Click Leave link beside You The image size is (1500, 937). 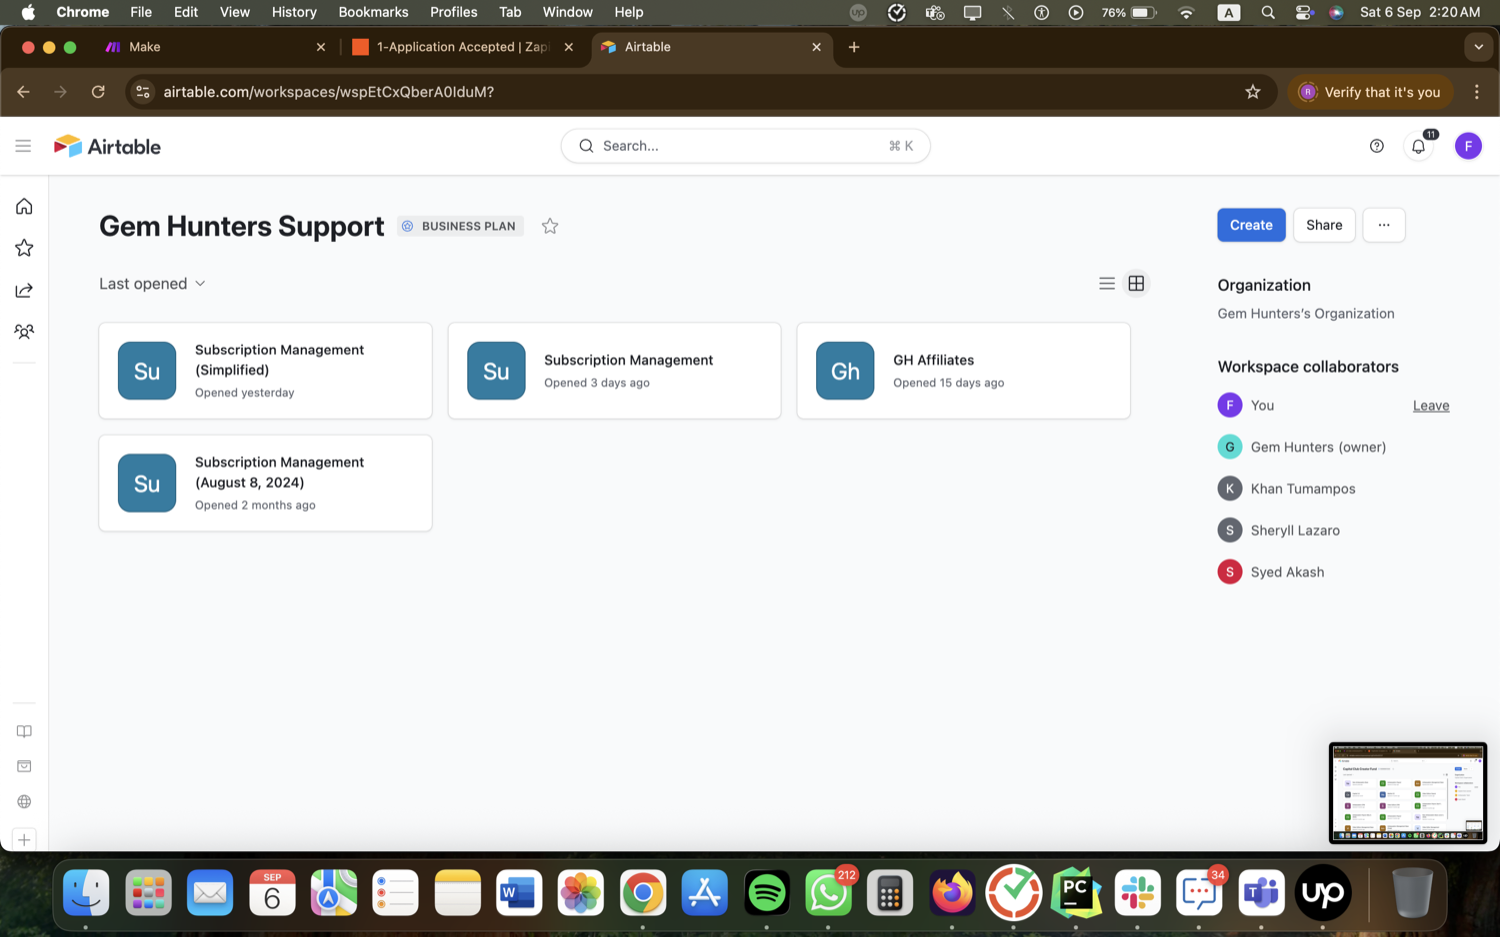(1431, 405)
